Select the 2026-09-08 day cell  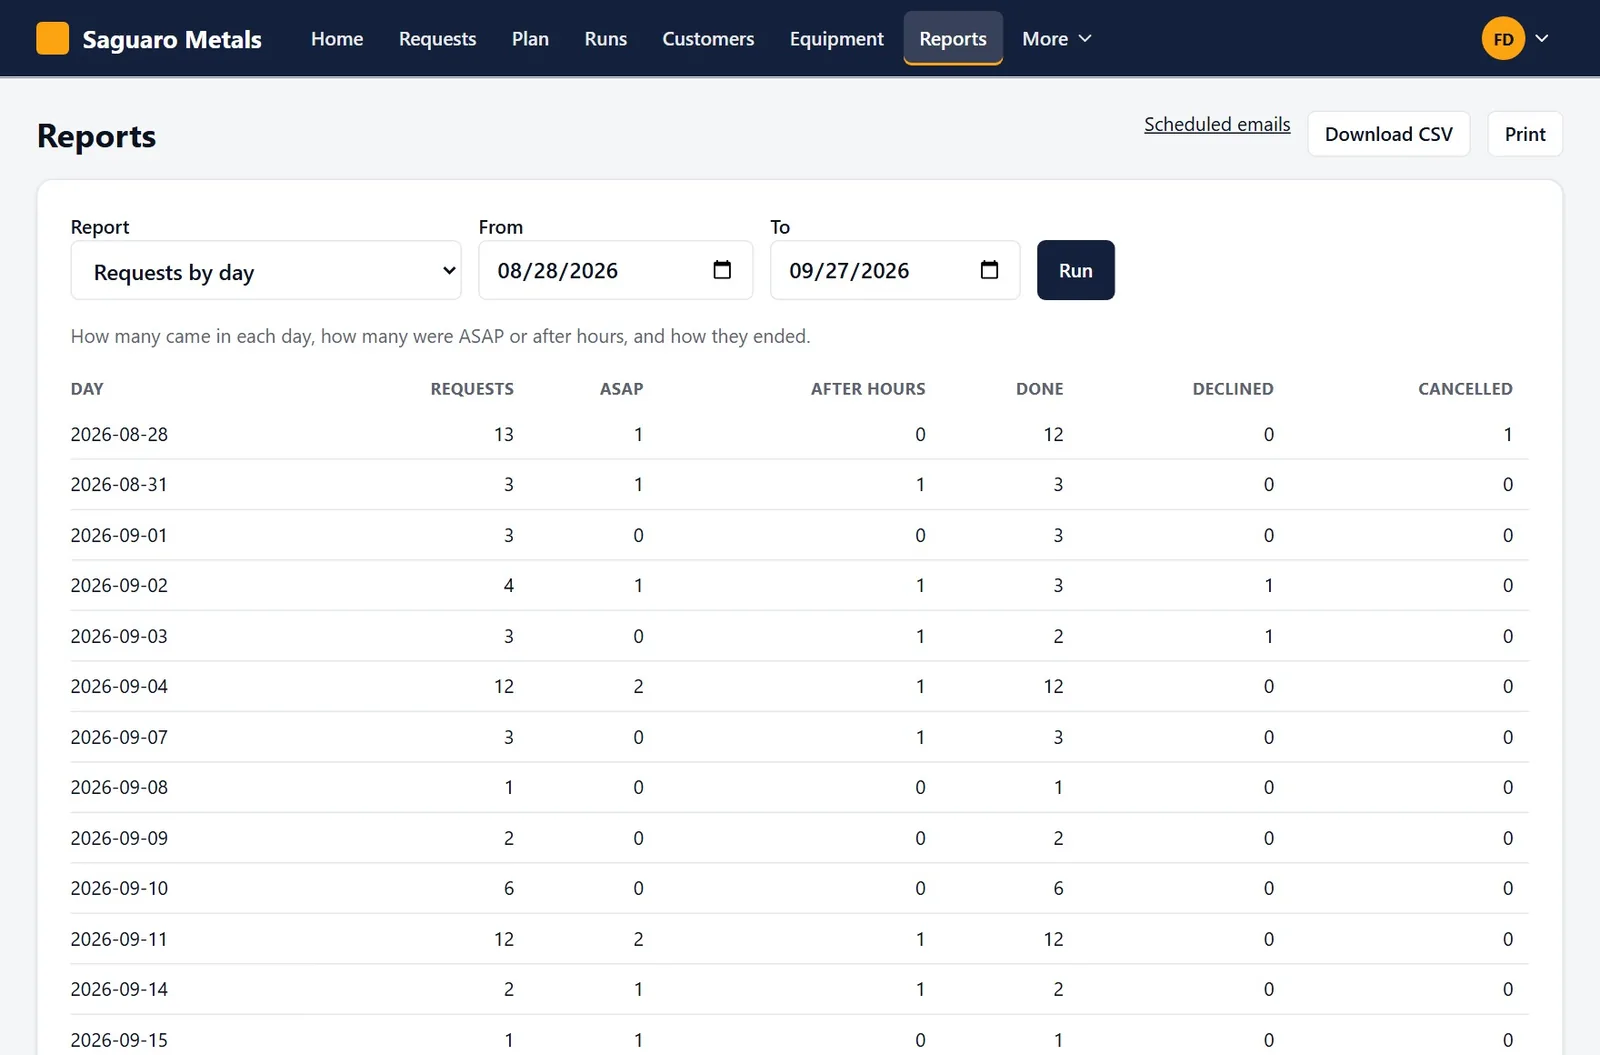(x=119, y=788)
